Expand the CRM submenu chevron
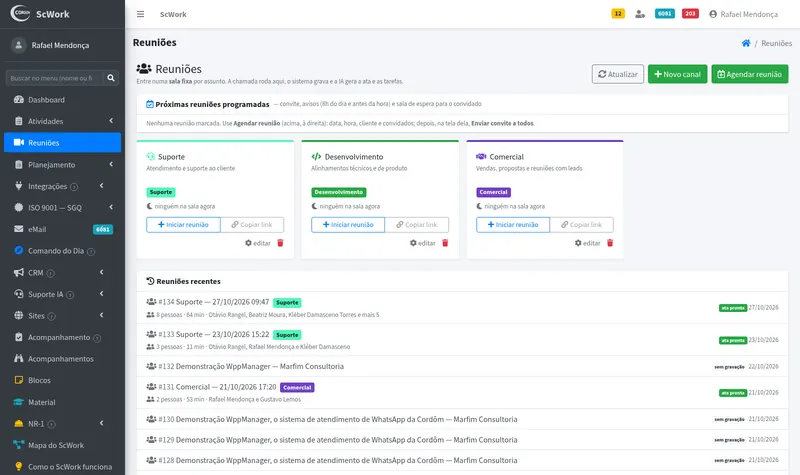Screen dimensions: 800x475 (x=102, y=272)
